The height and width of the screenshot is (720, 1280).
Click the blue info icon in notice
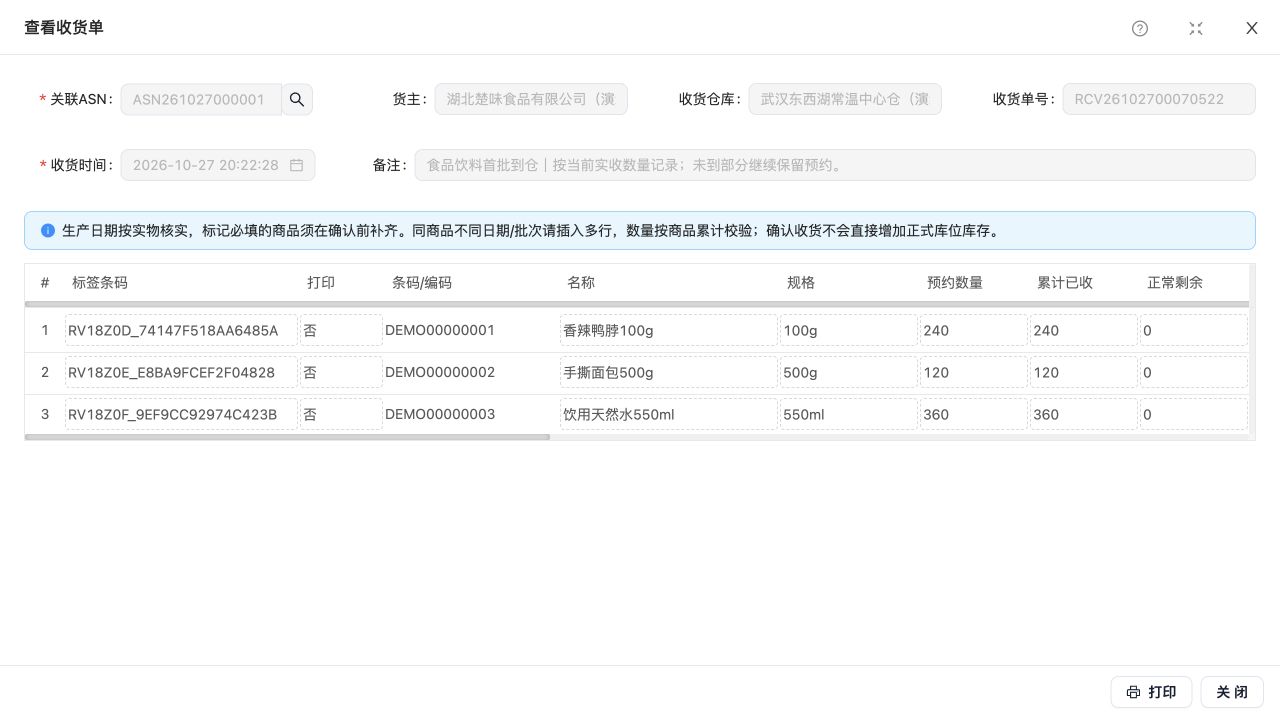click(x=48, y=231)
